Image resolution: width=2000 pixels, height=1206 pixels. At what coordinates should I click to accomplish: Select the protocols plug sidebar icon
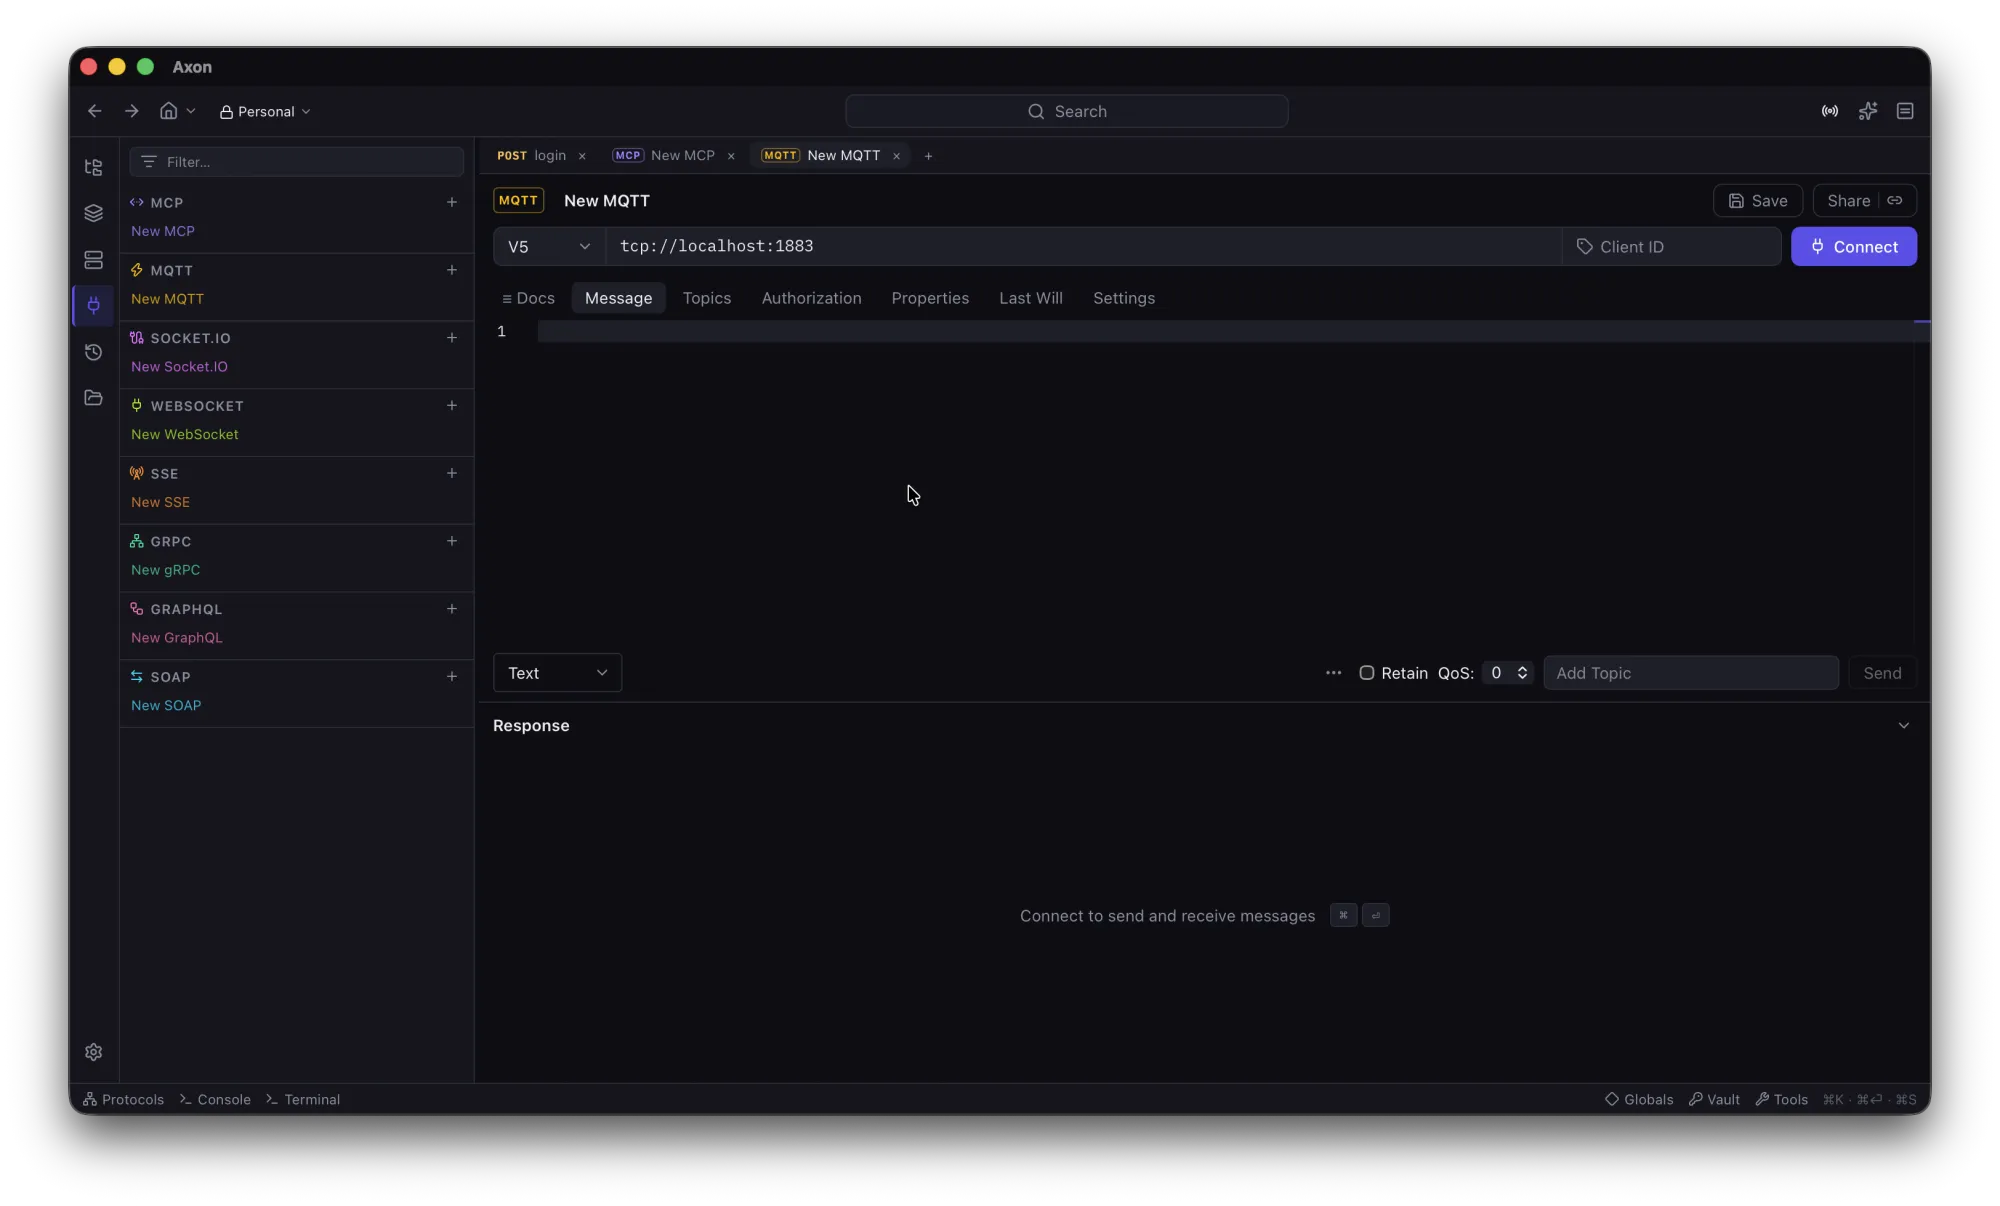point(93,305)
